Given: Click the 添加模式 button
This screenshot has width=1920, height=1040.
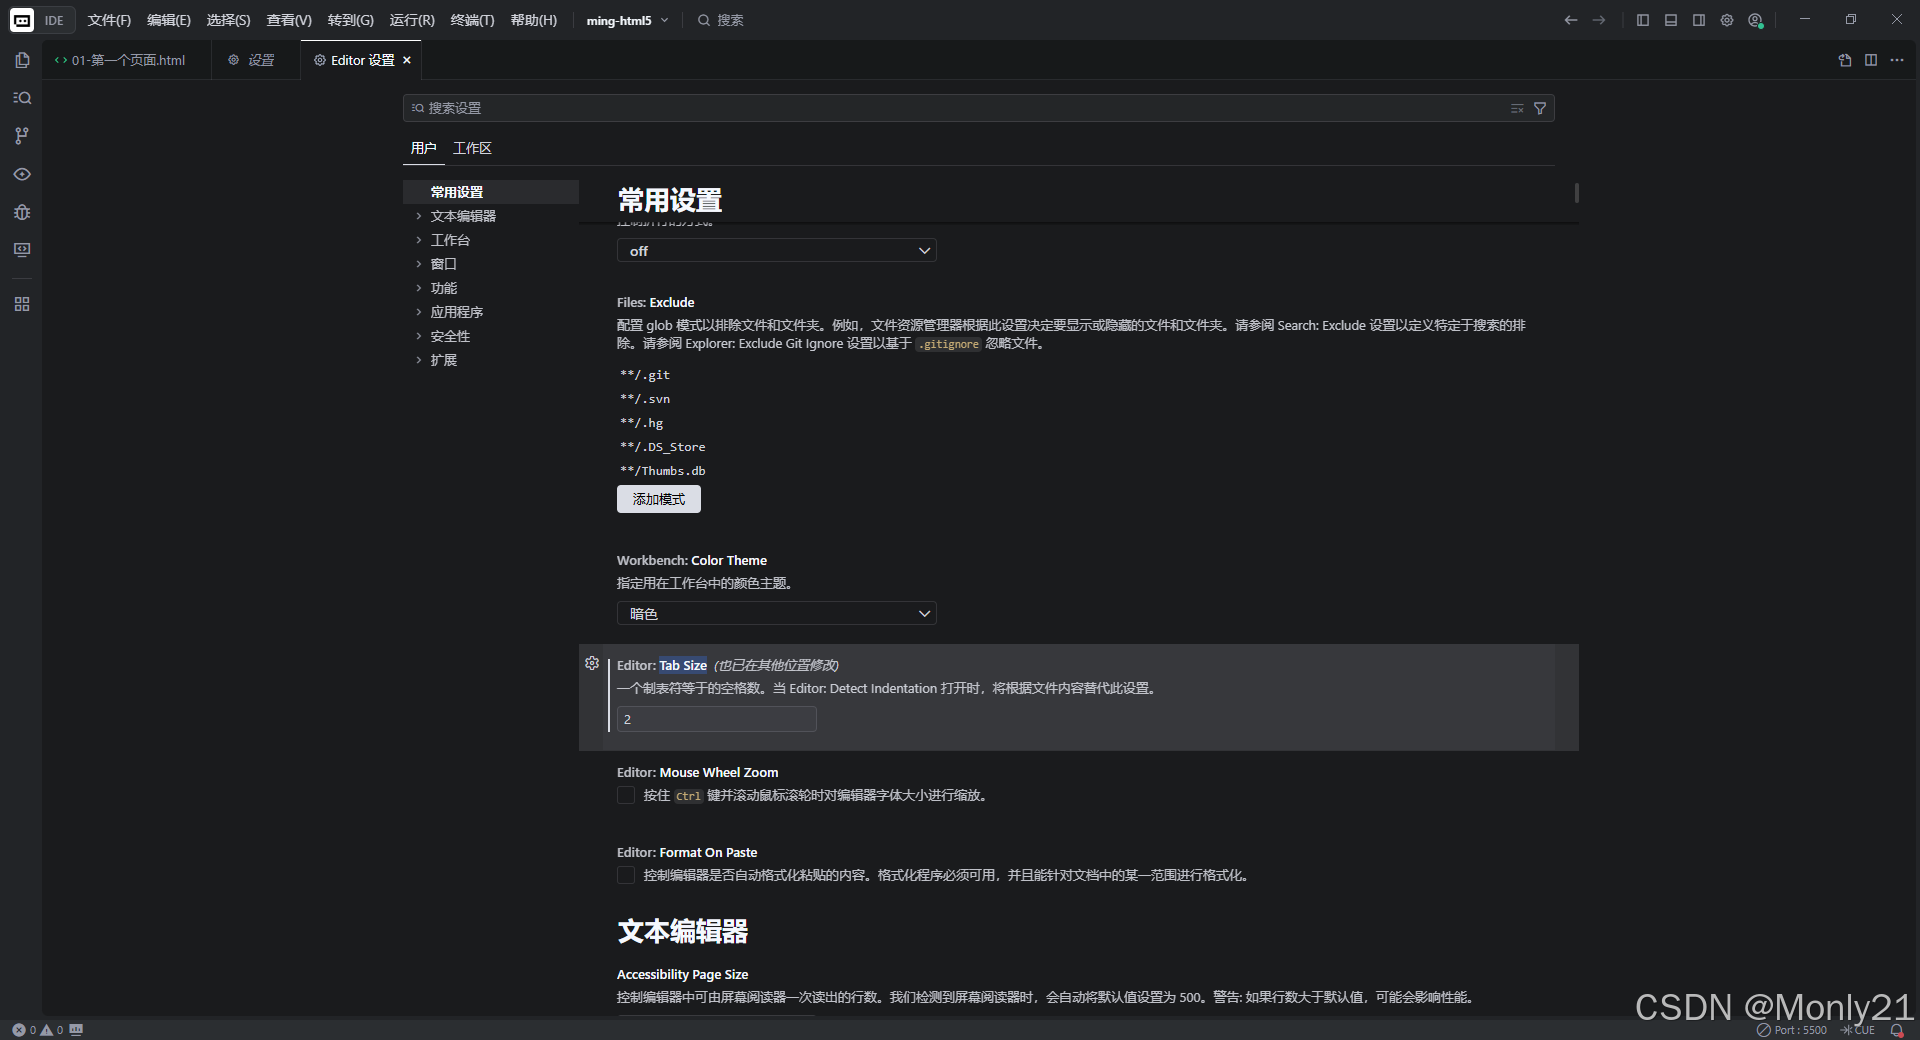Looking at the screenshot, I should pyautogui.click(x=659, y=499).
